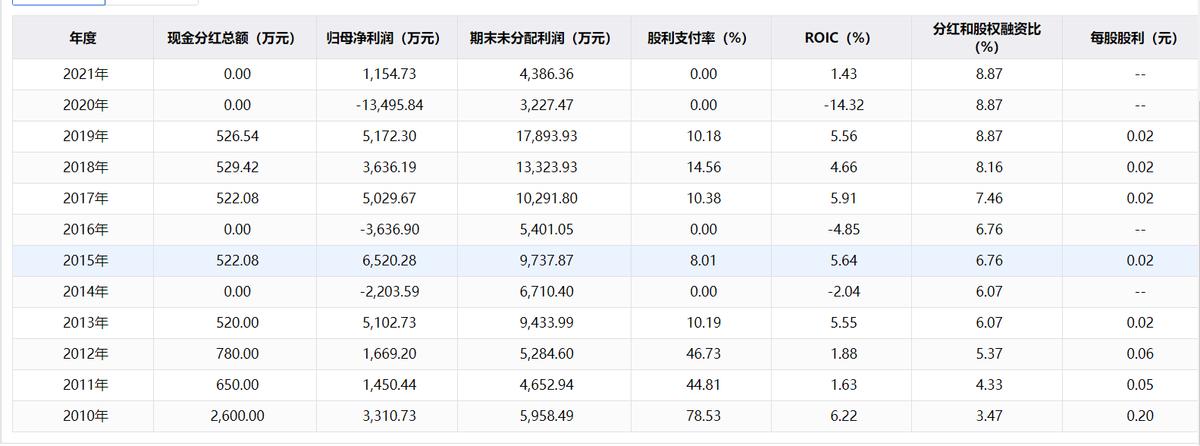Click the payout ratio value 46.73
1200x446 pixels.
704,354
